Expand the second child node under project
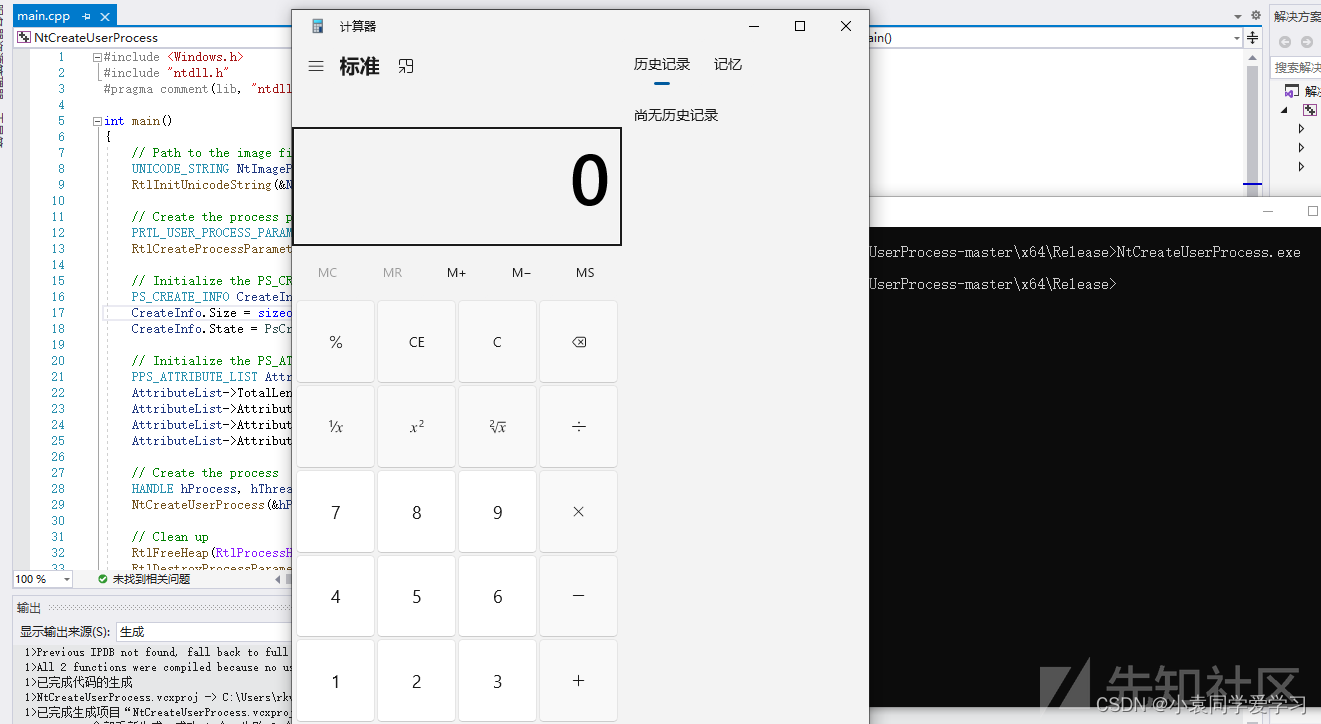The height and width of the screenshot is (724, 1321). (x=1301, y=148)
